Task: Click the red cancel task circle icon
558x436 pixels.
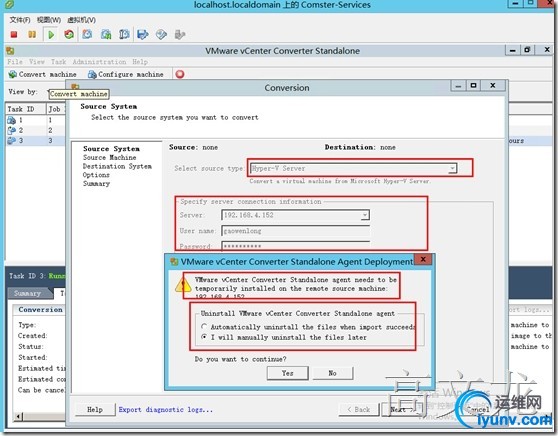Action: (x=180, y=74)
